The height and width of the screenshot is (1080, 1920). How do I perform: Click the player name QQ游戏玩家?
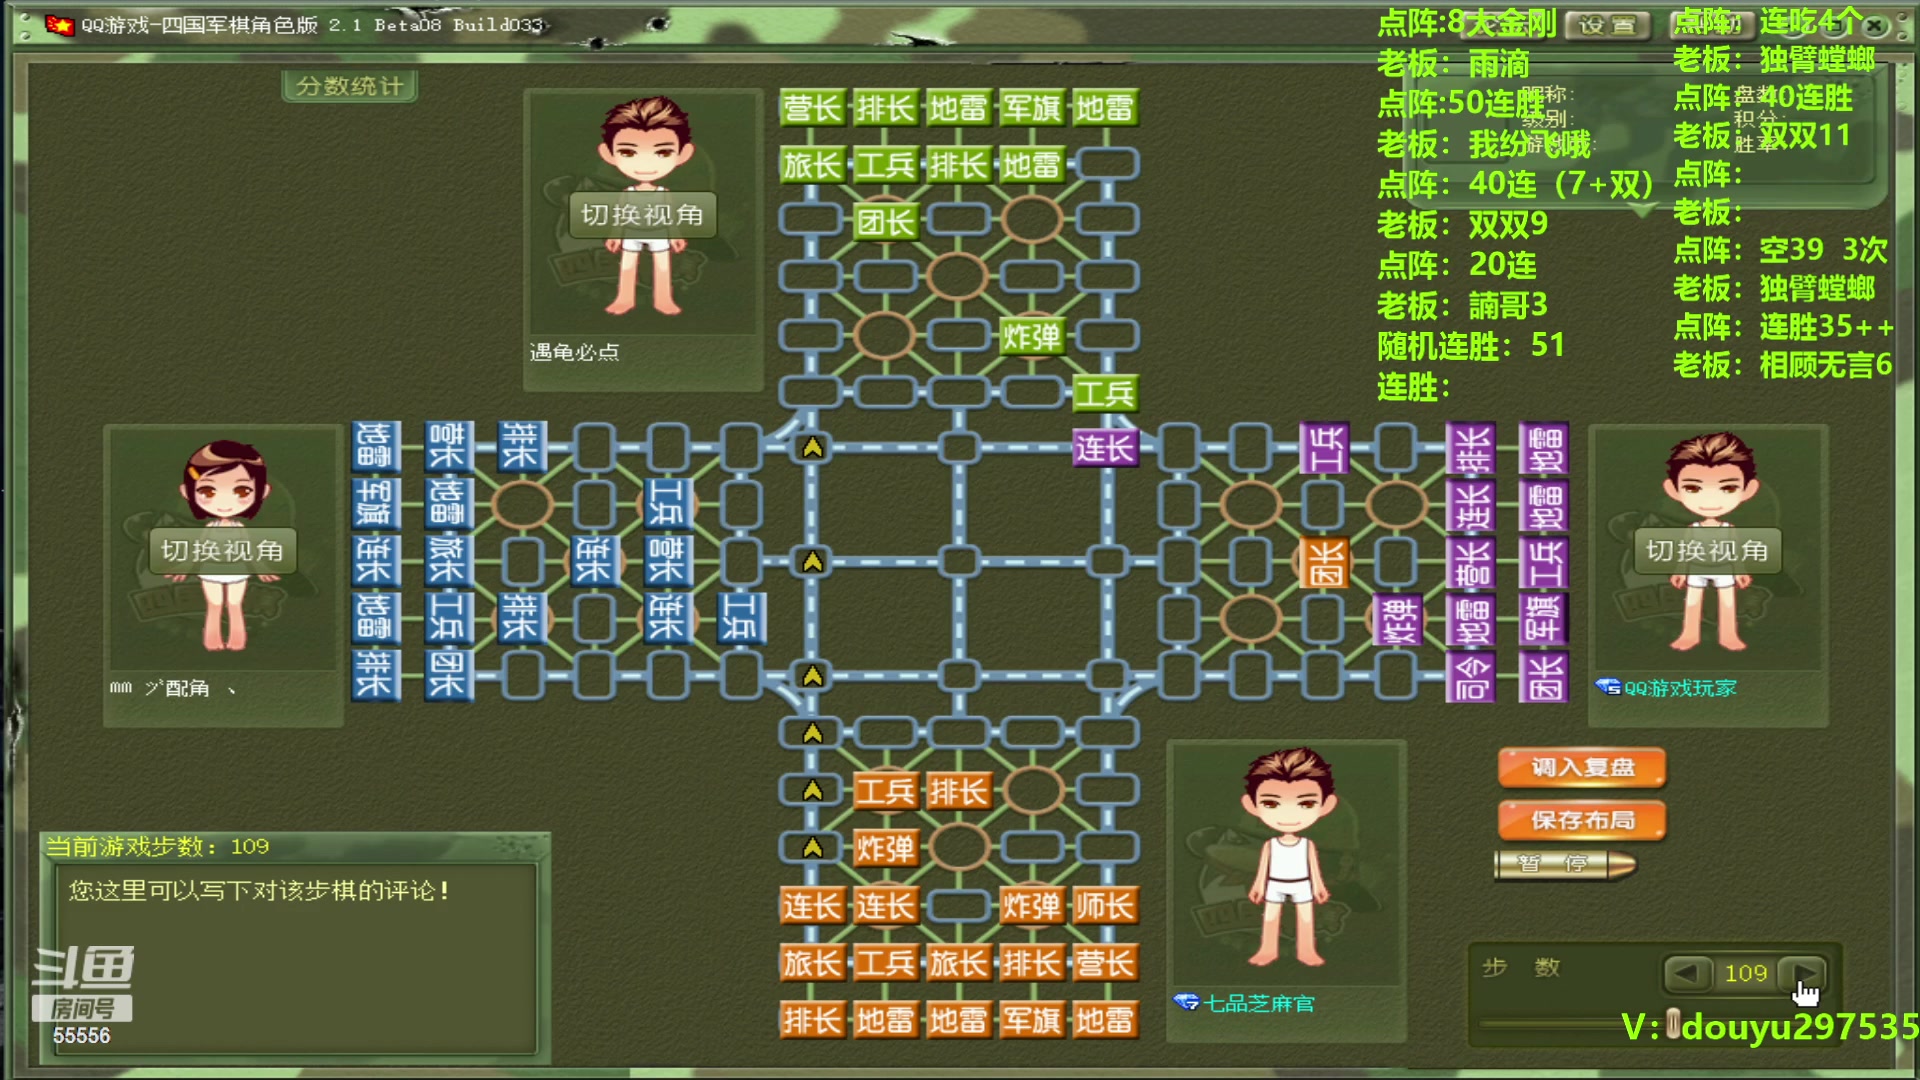(1680, 688)
